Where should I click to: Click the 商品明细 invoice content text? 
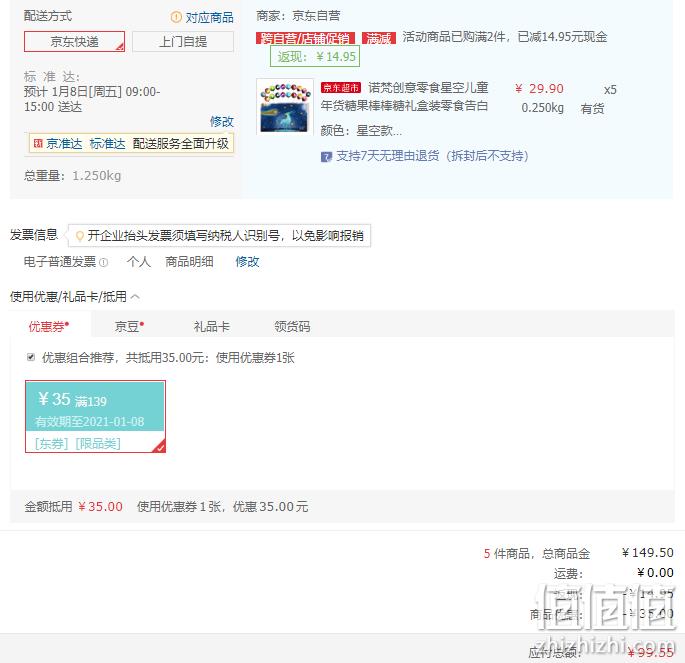[189, 262]
